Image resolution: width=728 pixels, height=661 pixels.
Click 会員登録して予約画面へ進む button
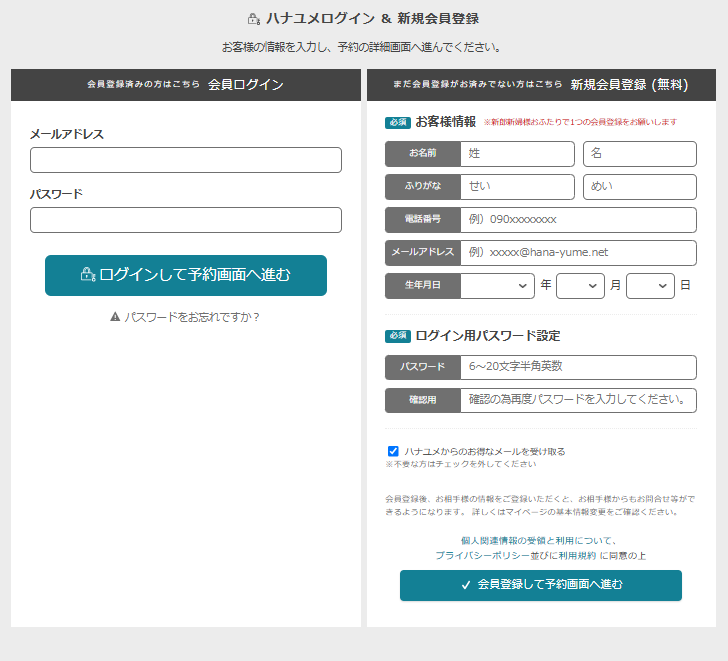(541, 585)
